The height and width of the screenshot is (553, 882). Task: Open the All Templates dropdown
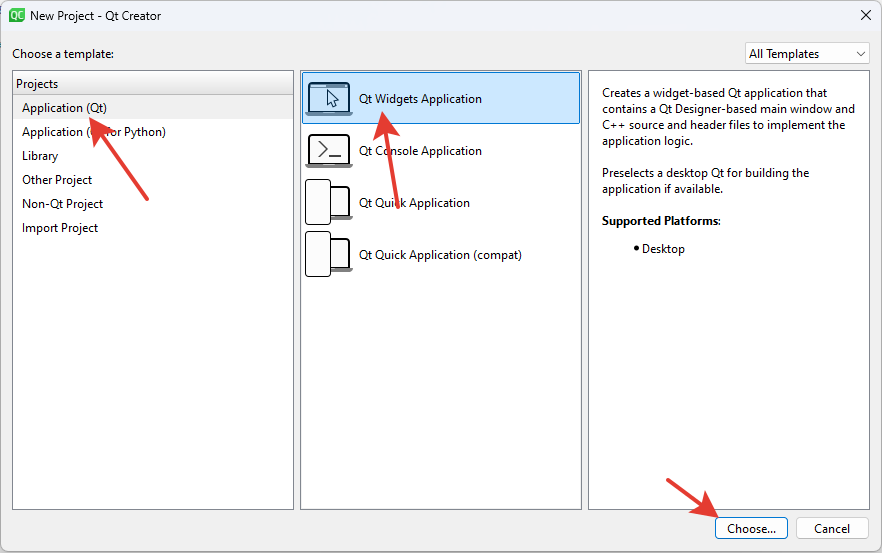[807, 53]
